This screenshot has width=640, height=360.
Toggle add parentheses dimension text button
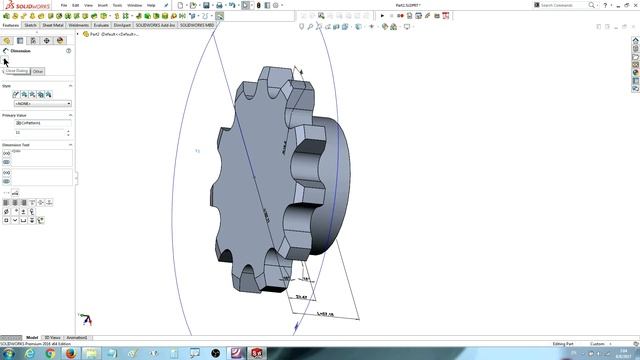tap(7, 153)
